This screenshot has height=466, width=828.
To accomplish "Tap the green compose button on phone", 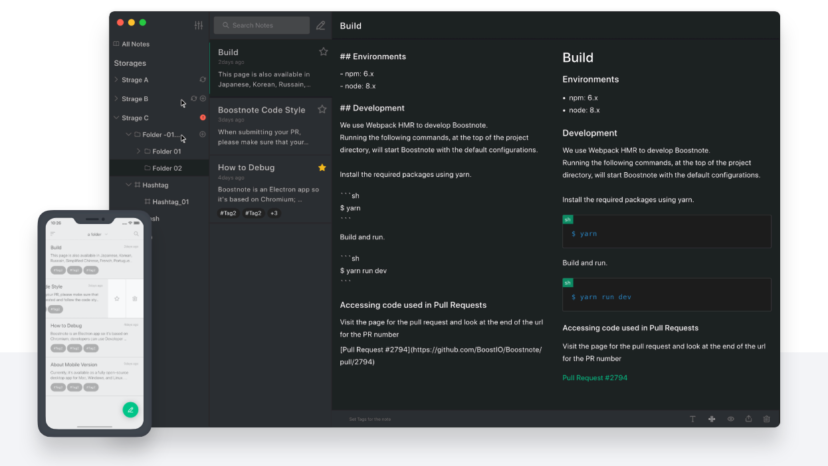I will [129, 409].
